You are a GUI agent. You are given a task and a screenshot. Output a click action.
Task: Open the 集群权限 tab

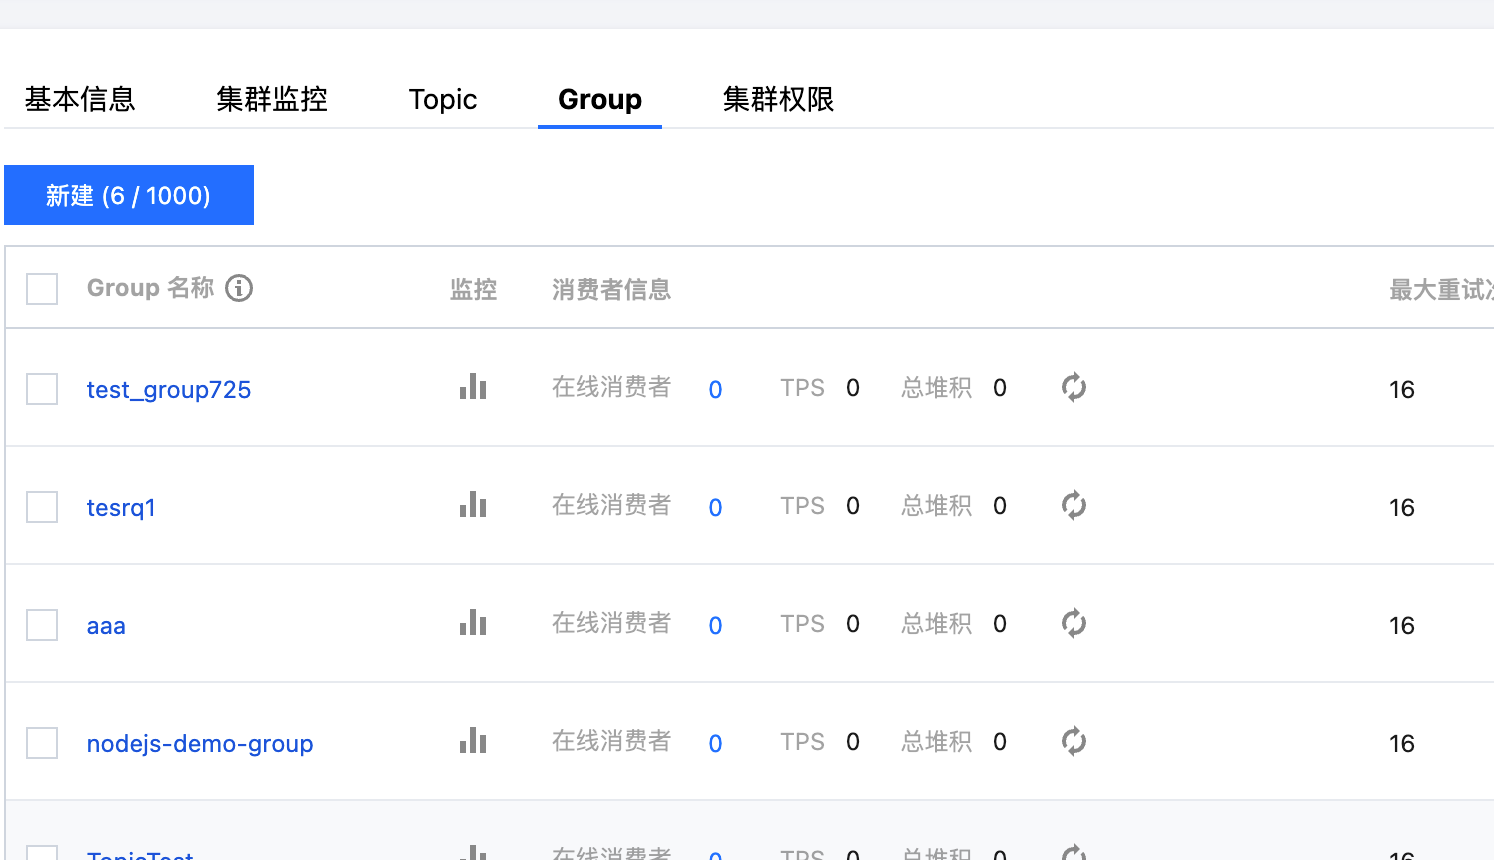(x=778, y=99)
